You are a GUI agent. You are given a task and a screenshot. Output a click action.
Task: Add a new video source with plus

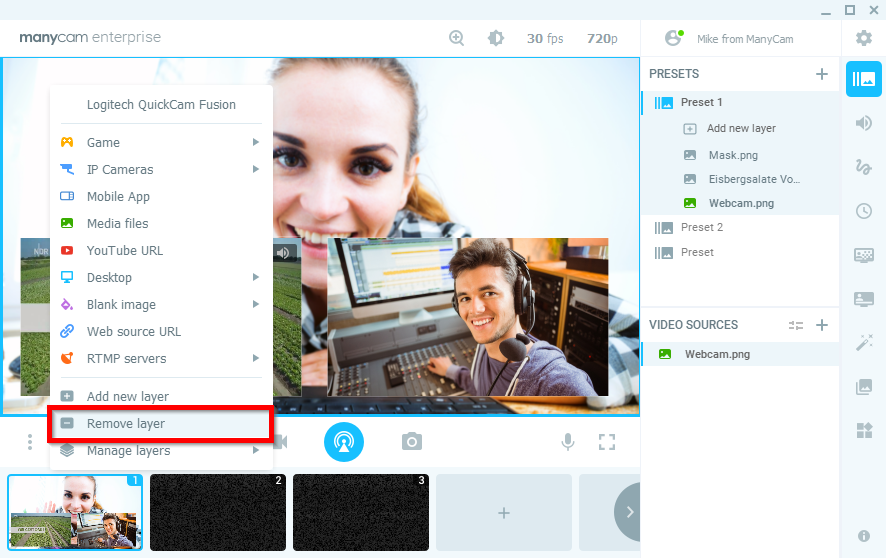click(822, 325)
